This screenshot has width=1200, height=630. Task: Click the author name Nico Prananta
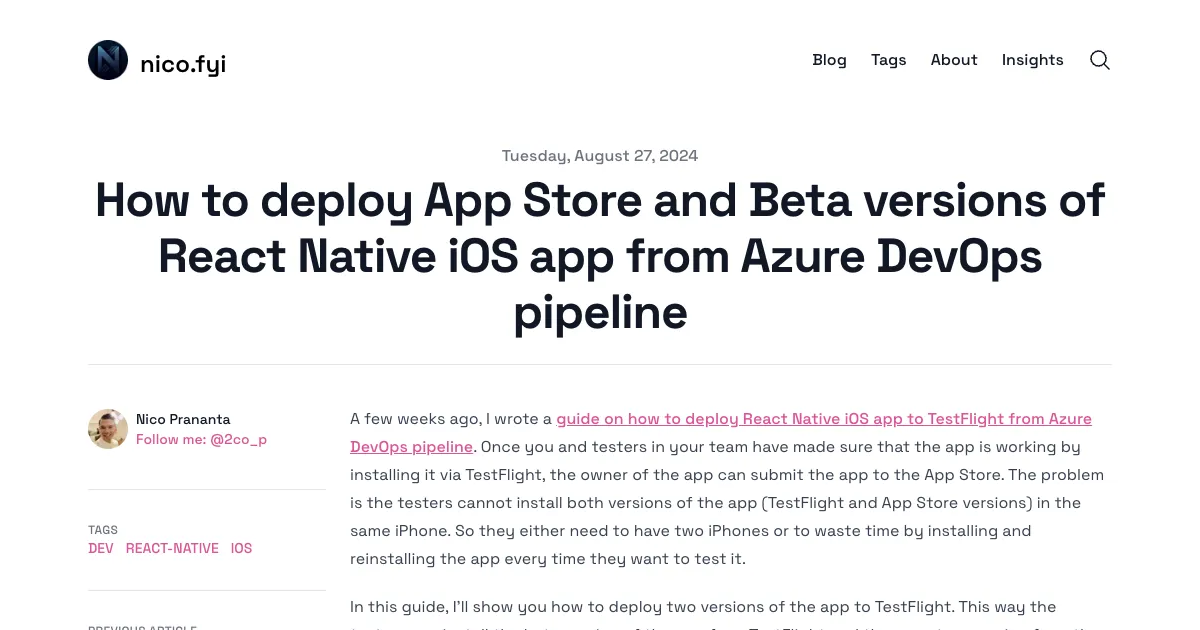183,419
